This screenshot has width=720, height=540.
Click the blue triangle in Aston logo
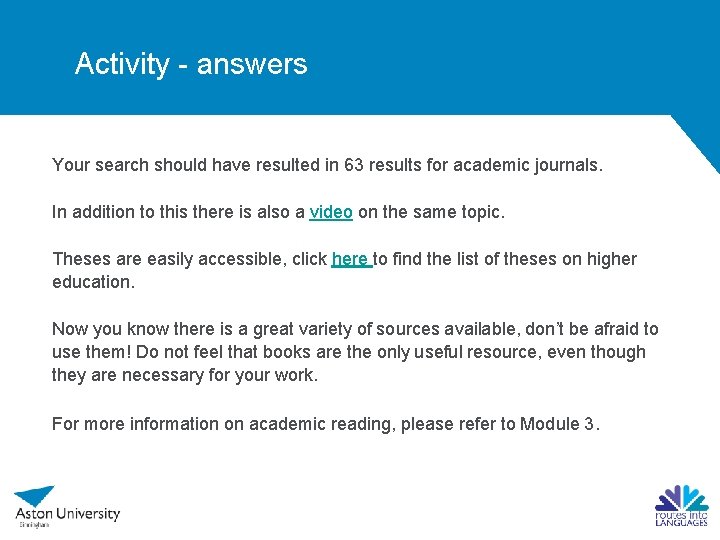(34, 496)
